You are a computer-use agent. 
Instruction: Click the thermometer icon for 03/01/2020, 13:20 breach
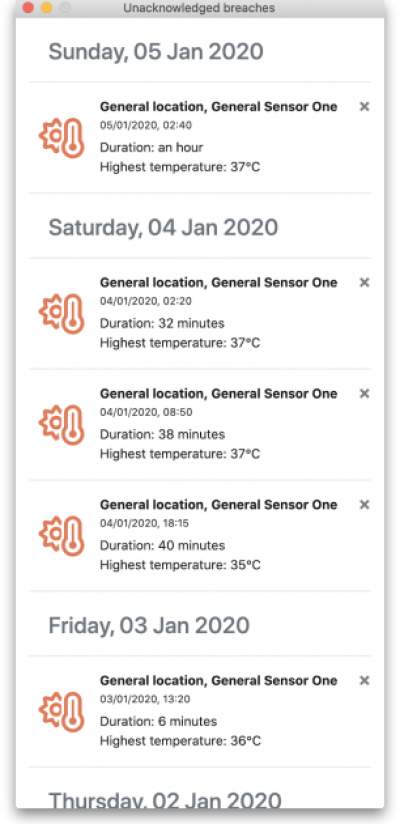pos(62,712)
